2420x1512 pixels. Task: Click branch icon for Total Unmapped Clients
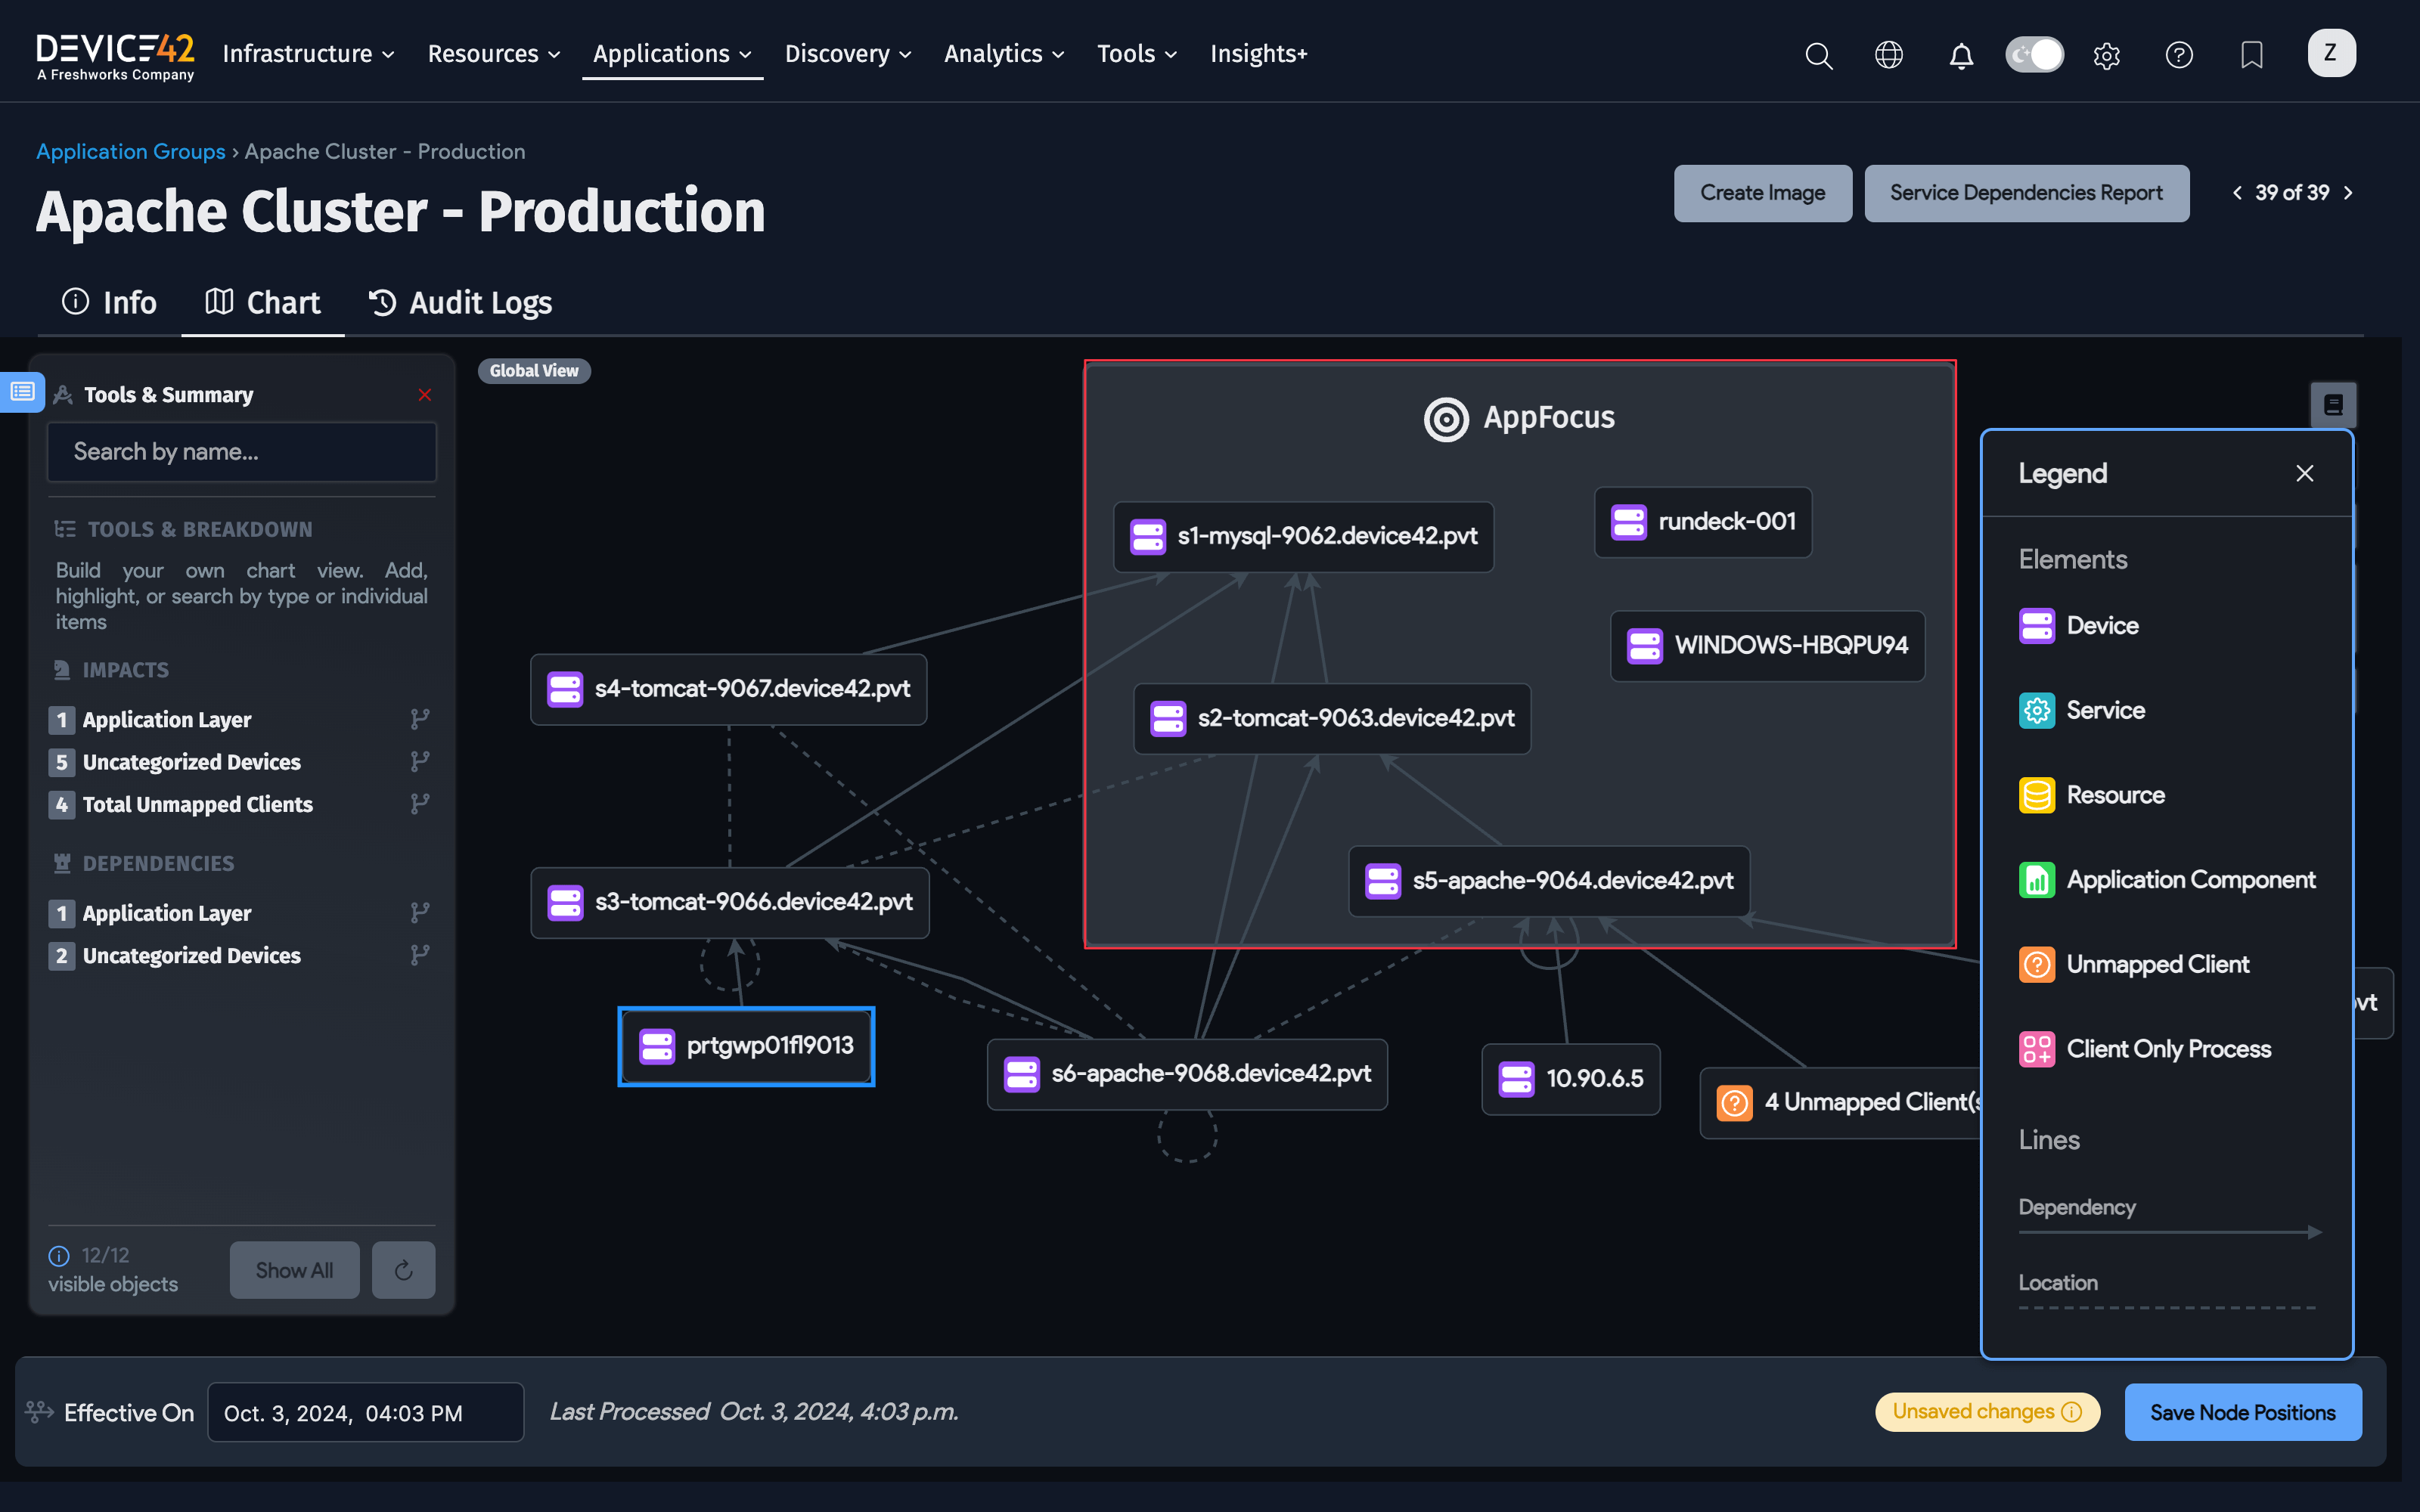tap(420, 804)
